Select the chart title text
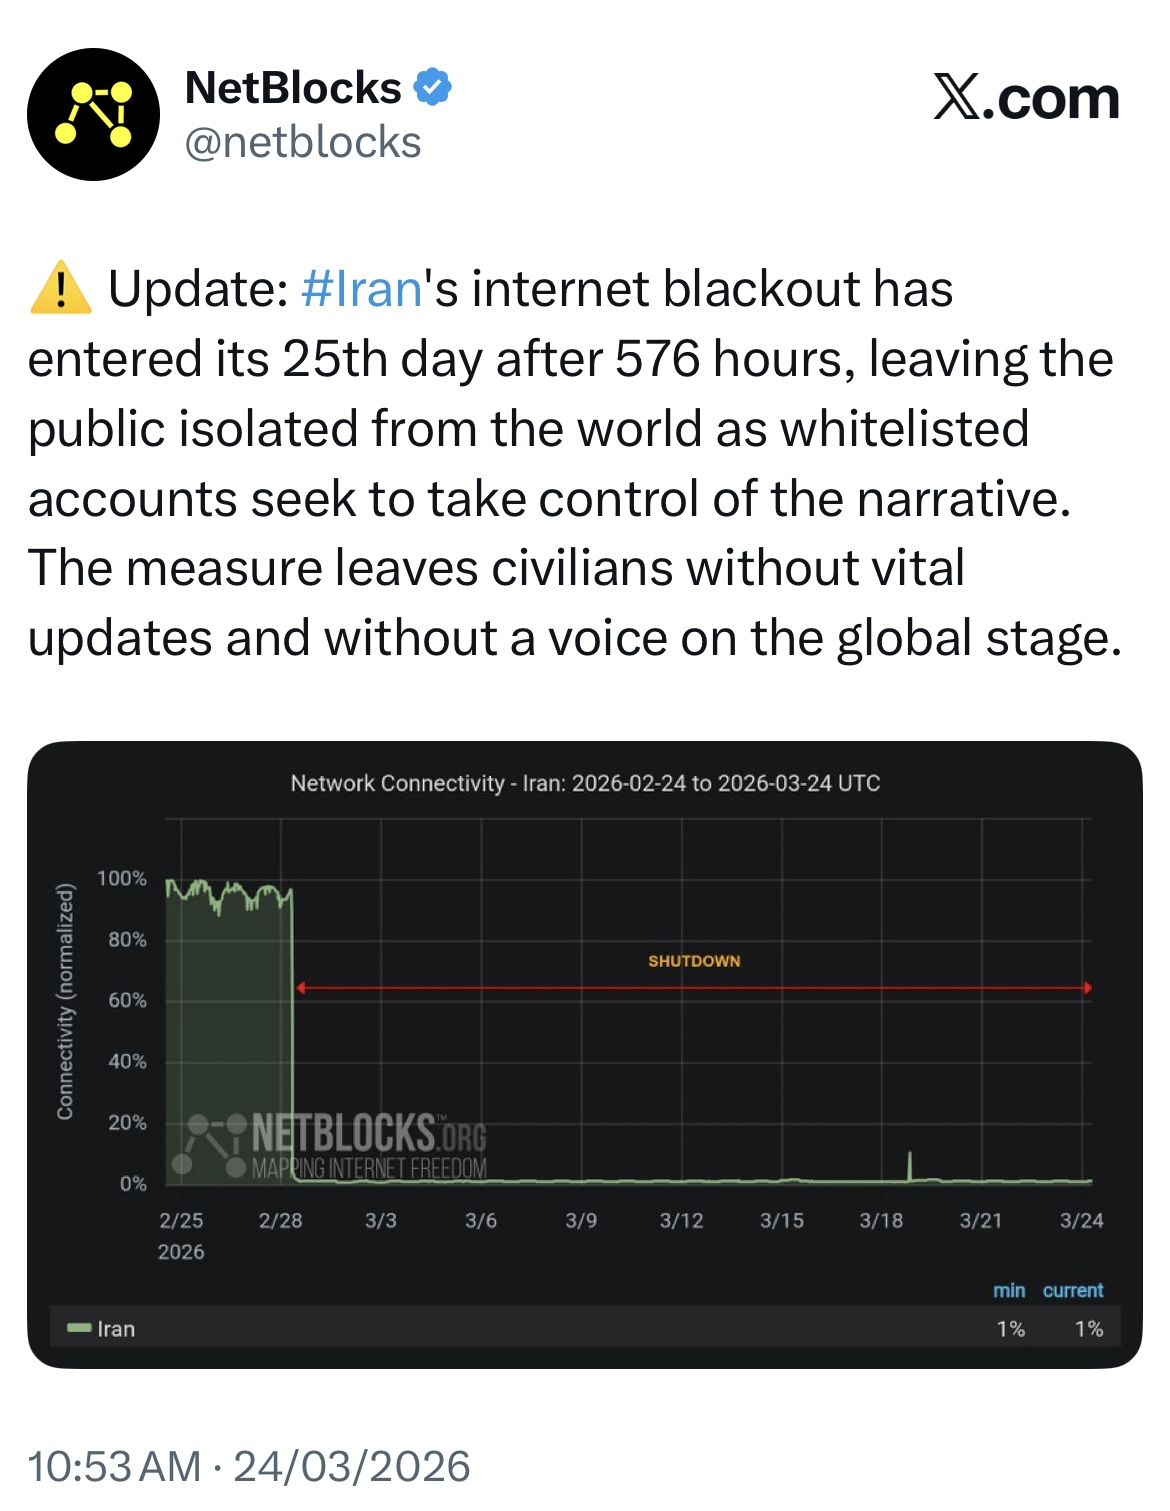 click(x=585, y=783)
